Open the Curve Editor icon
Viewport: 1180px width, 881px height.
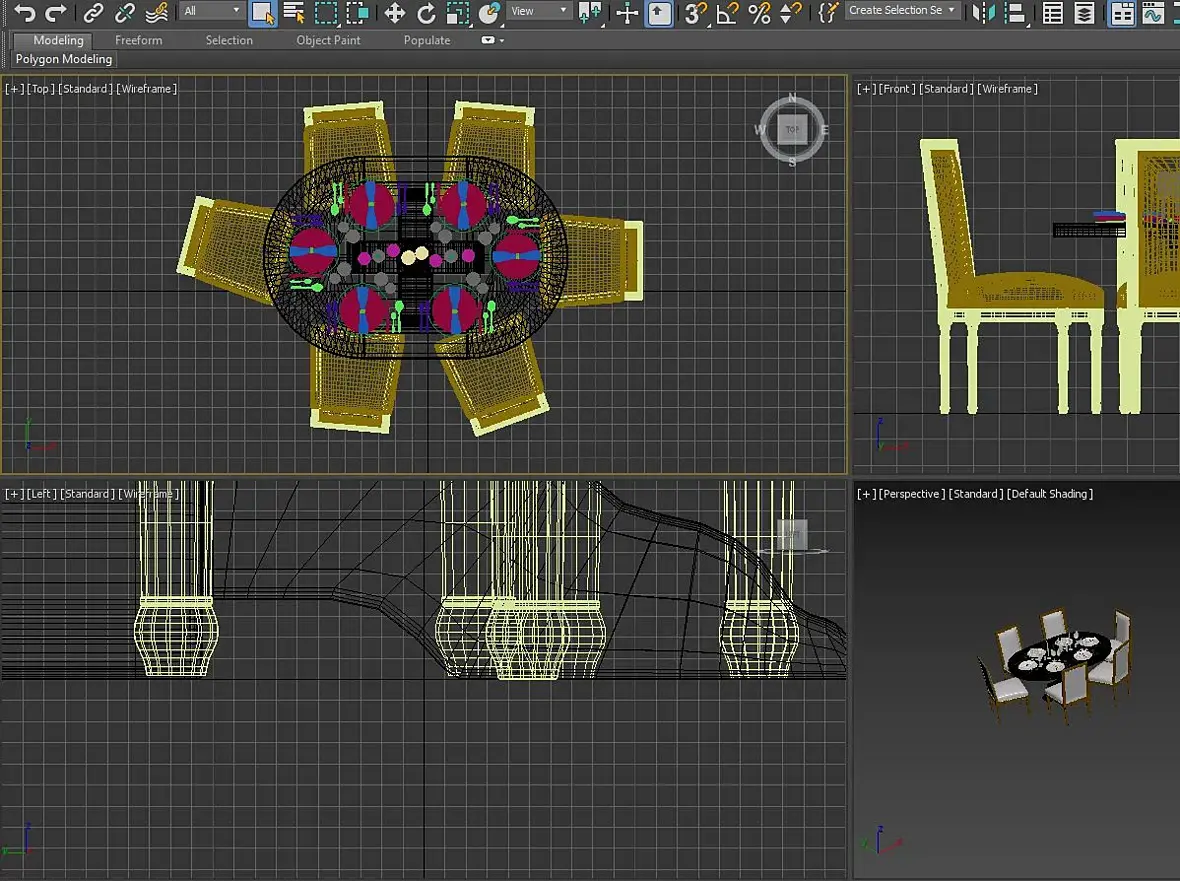coord(1153,12)
